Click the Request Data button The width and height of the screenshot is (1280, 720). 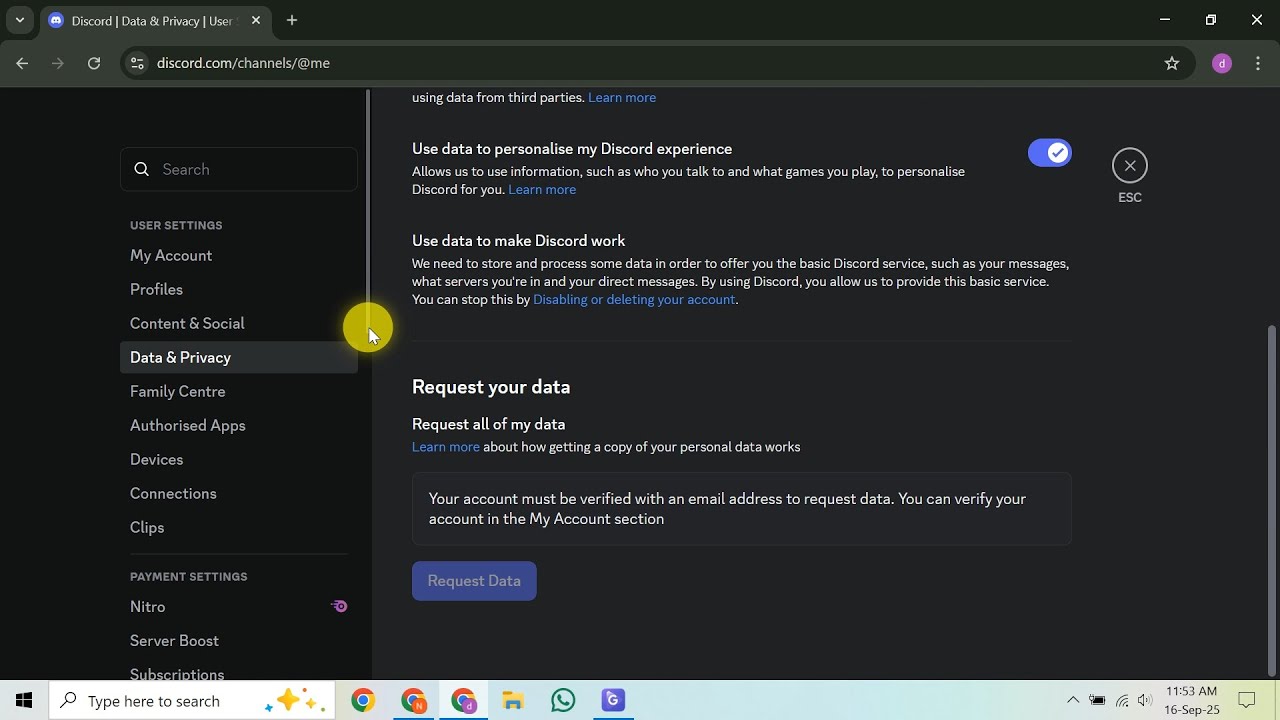[474, 581]
